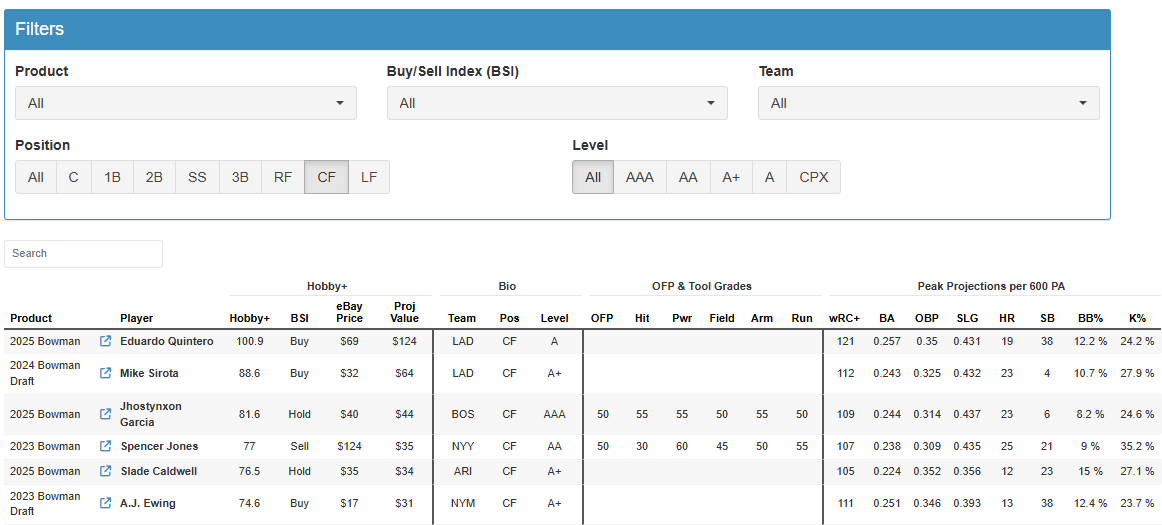The image size is (1162, 525).
Task: Open the Product dropdown
Action: [x=186, y=103]
